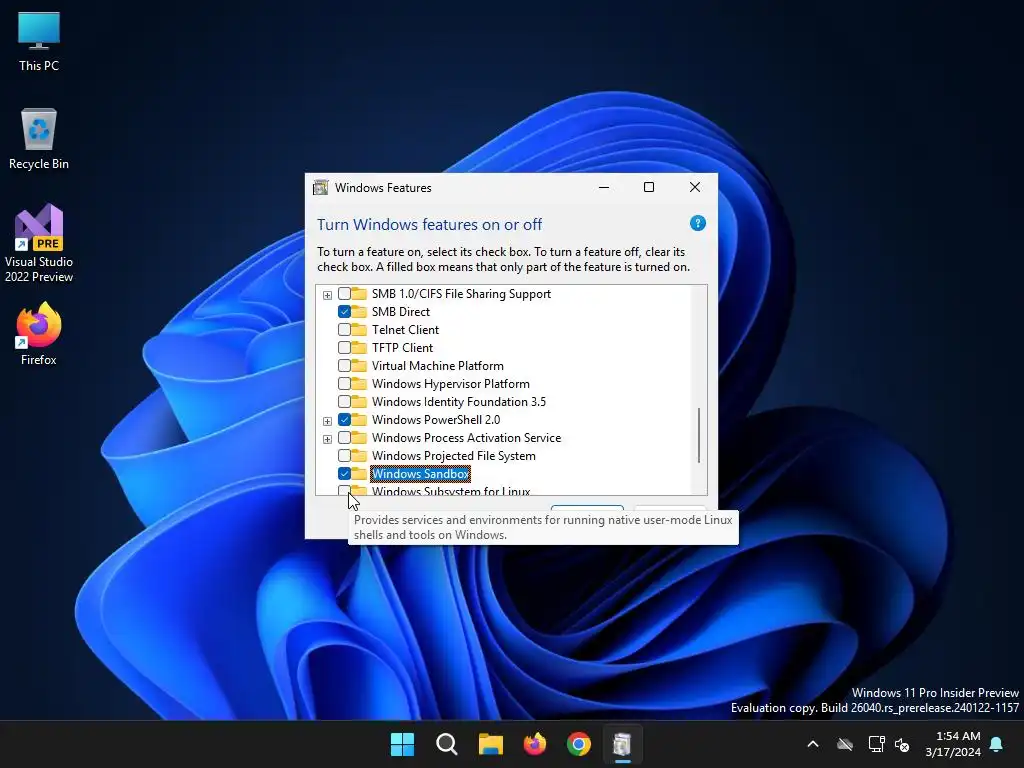Close the Windows Features dialog

click(695, 187)
